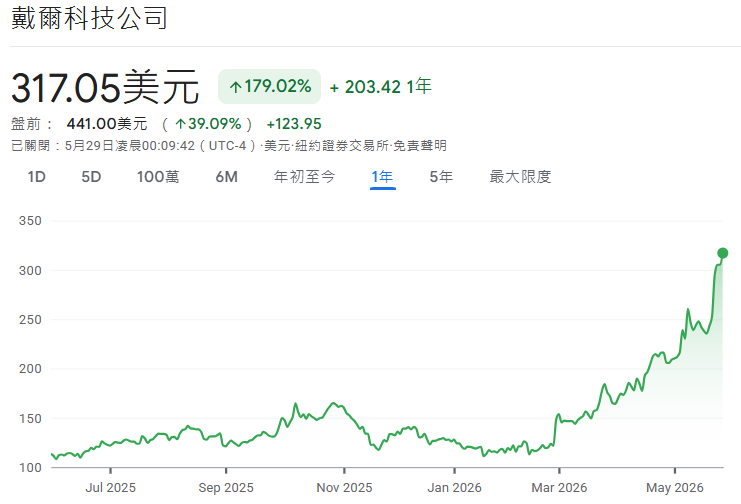This screenshot has width=741, height=504.
Task: Click the Sep 2025 axis label
Action: [226, 487]
